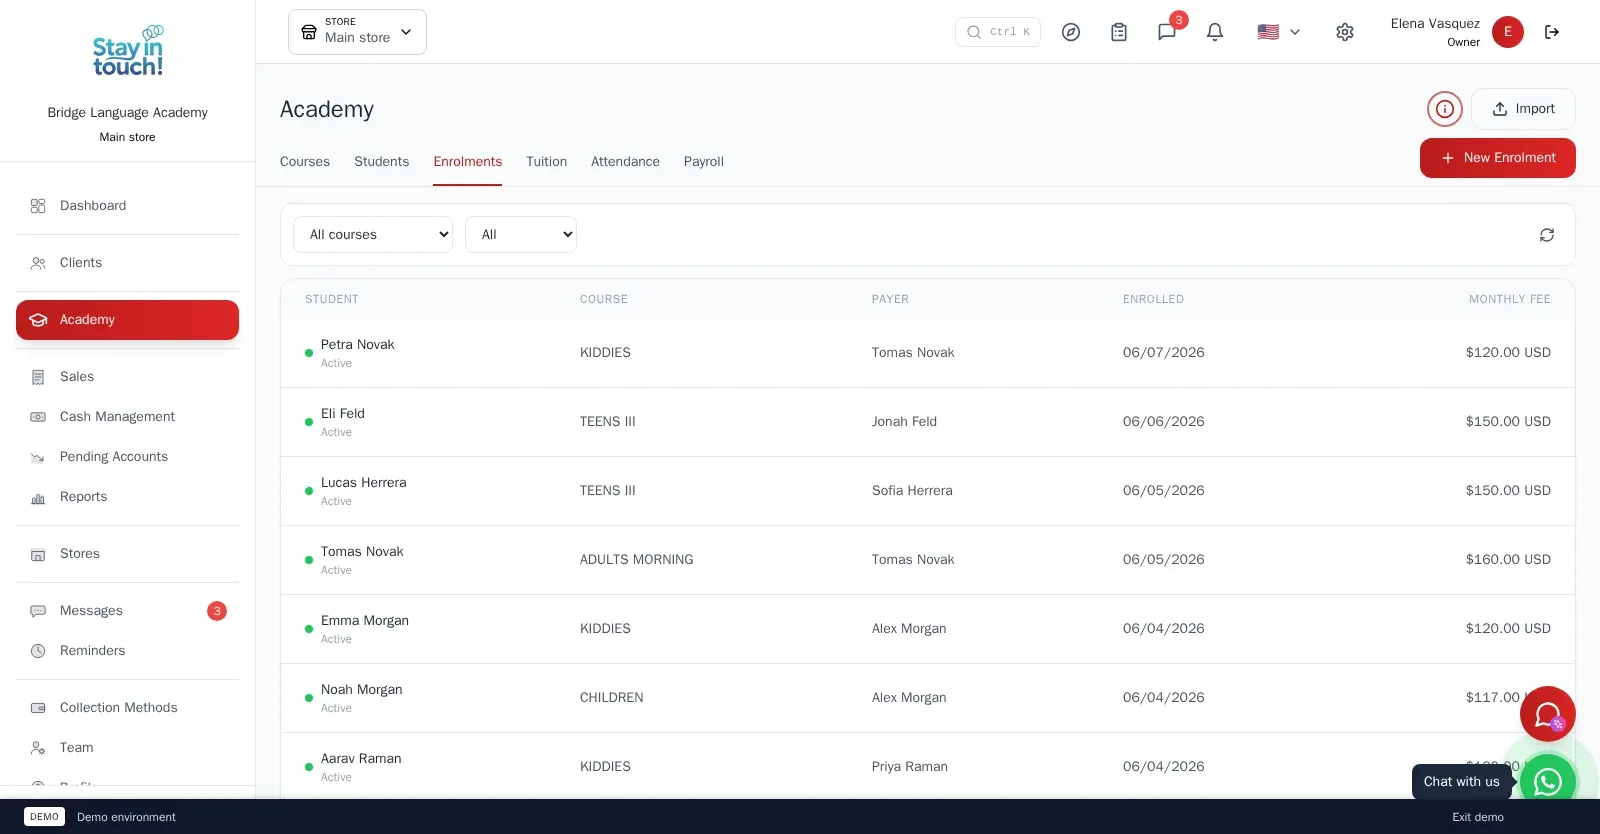Open Lucas Herrera enrolment row

[x=928, y=491]
